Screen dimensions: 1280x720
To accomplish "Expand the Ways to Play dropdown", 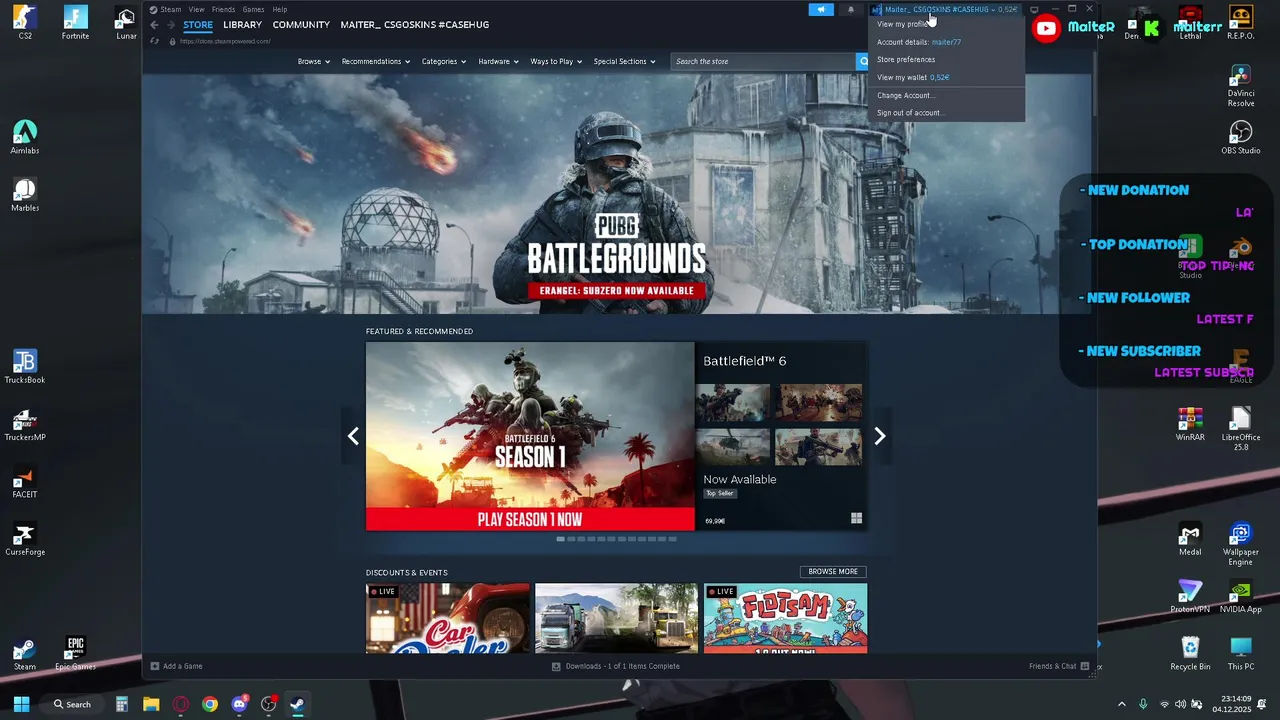I will [x=556, y=61].
